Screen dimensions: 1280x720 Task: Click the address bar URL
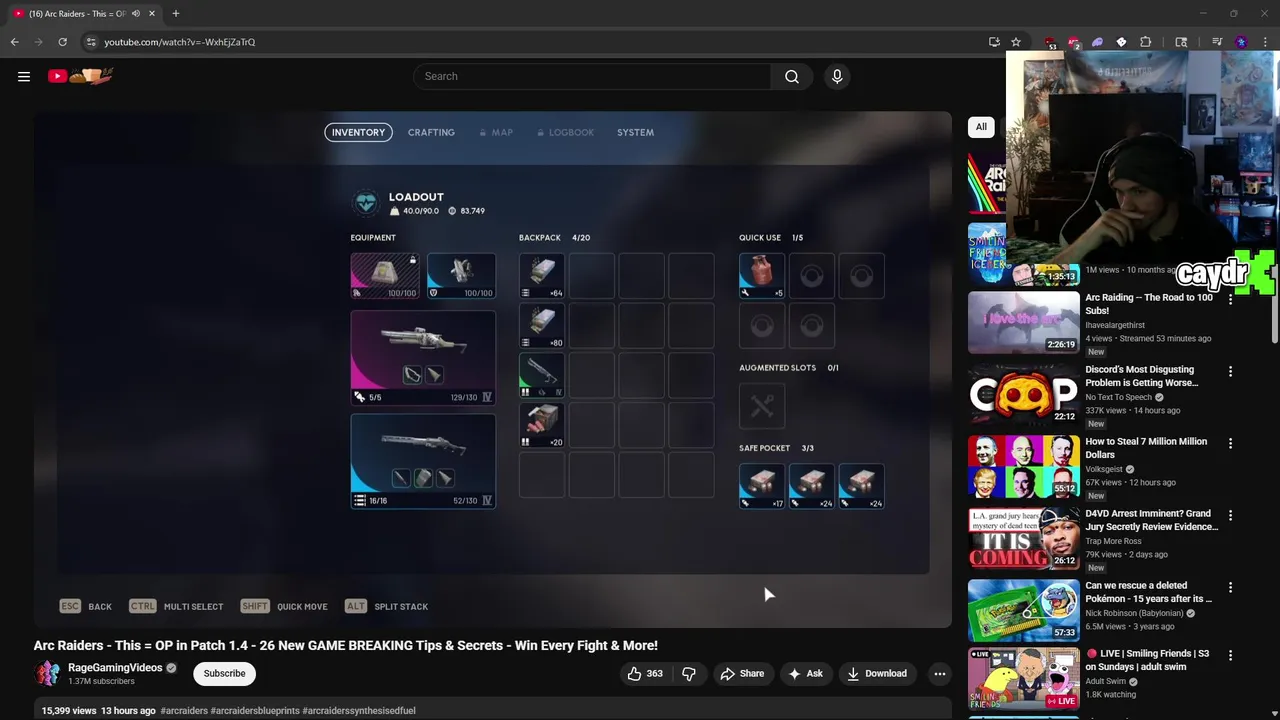coord(180,42)
